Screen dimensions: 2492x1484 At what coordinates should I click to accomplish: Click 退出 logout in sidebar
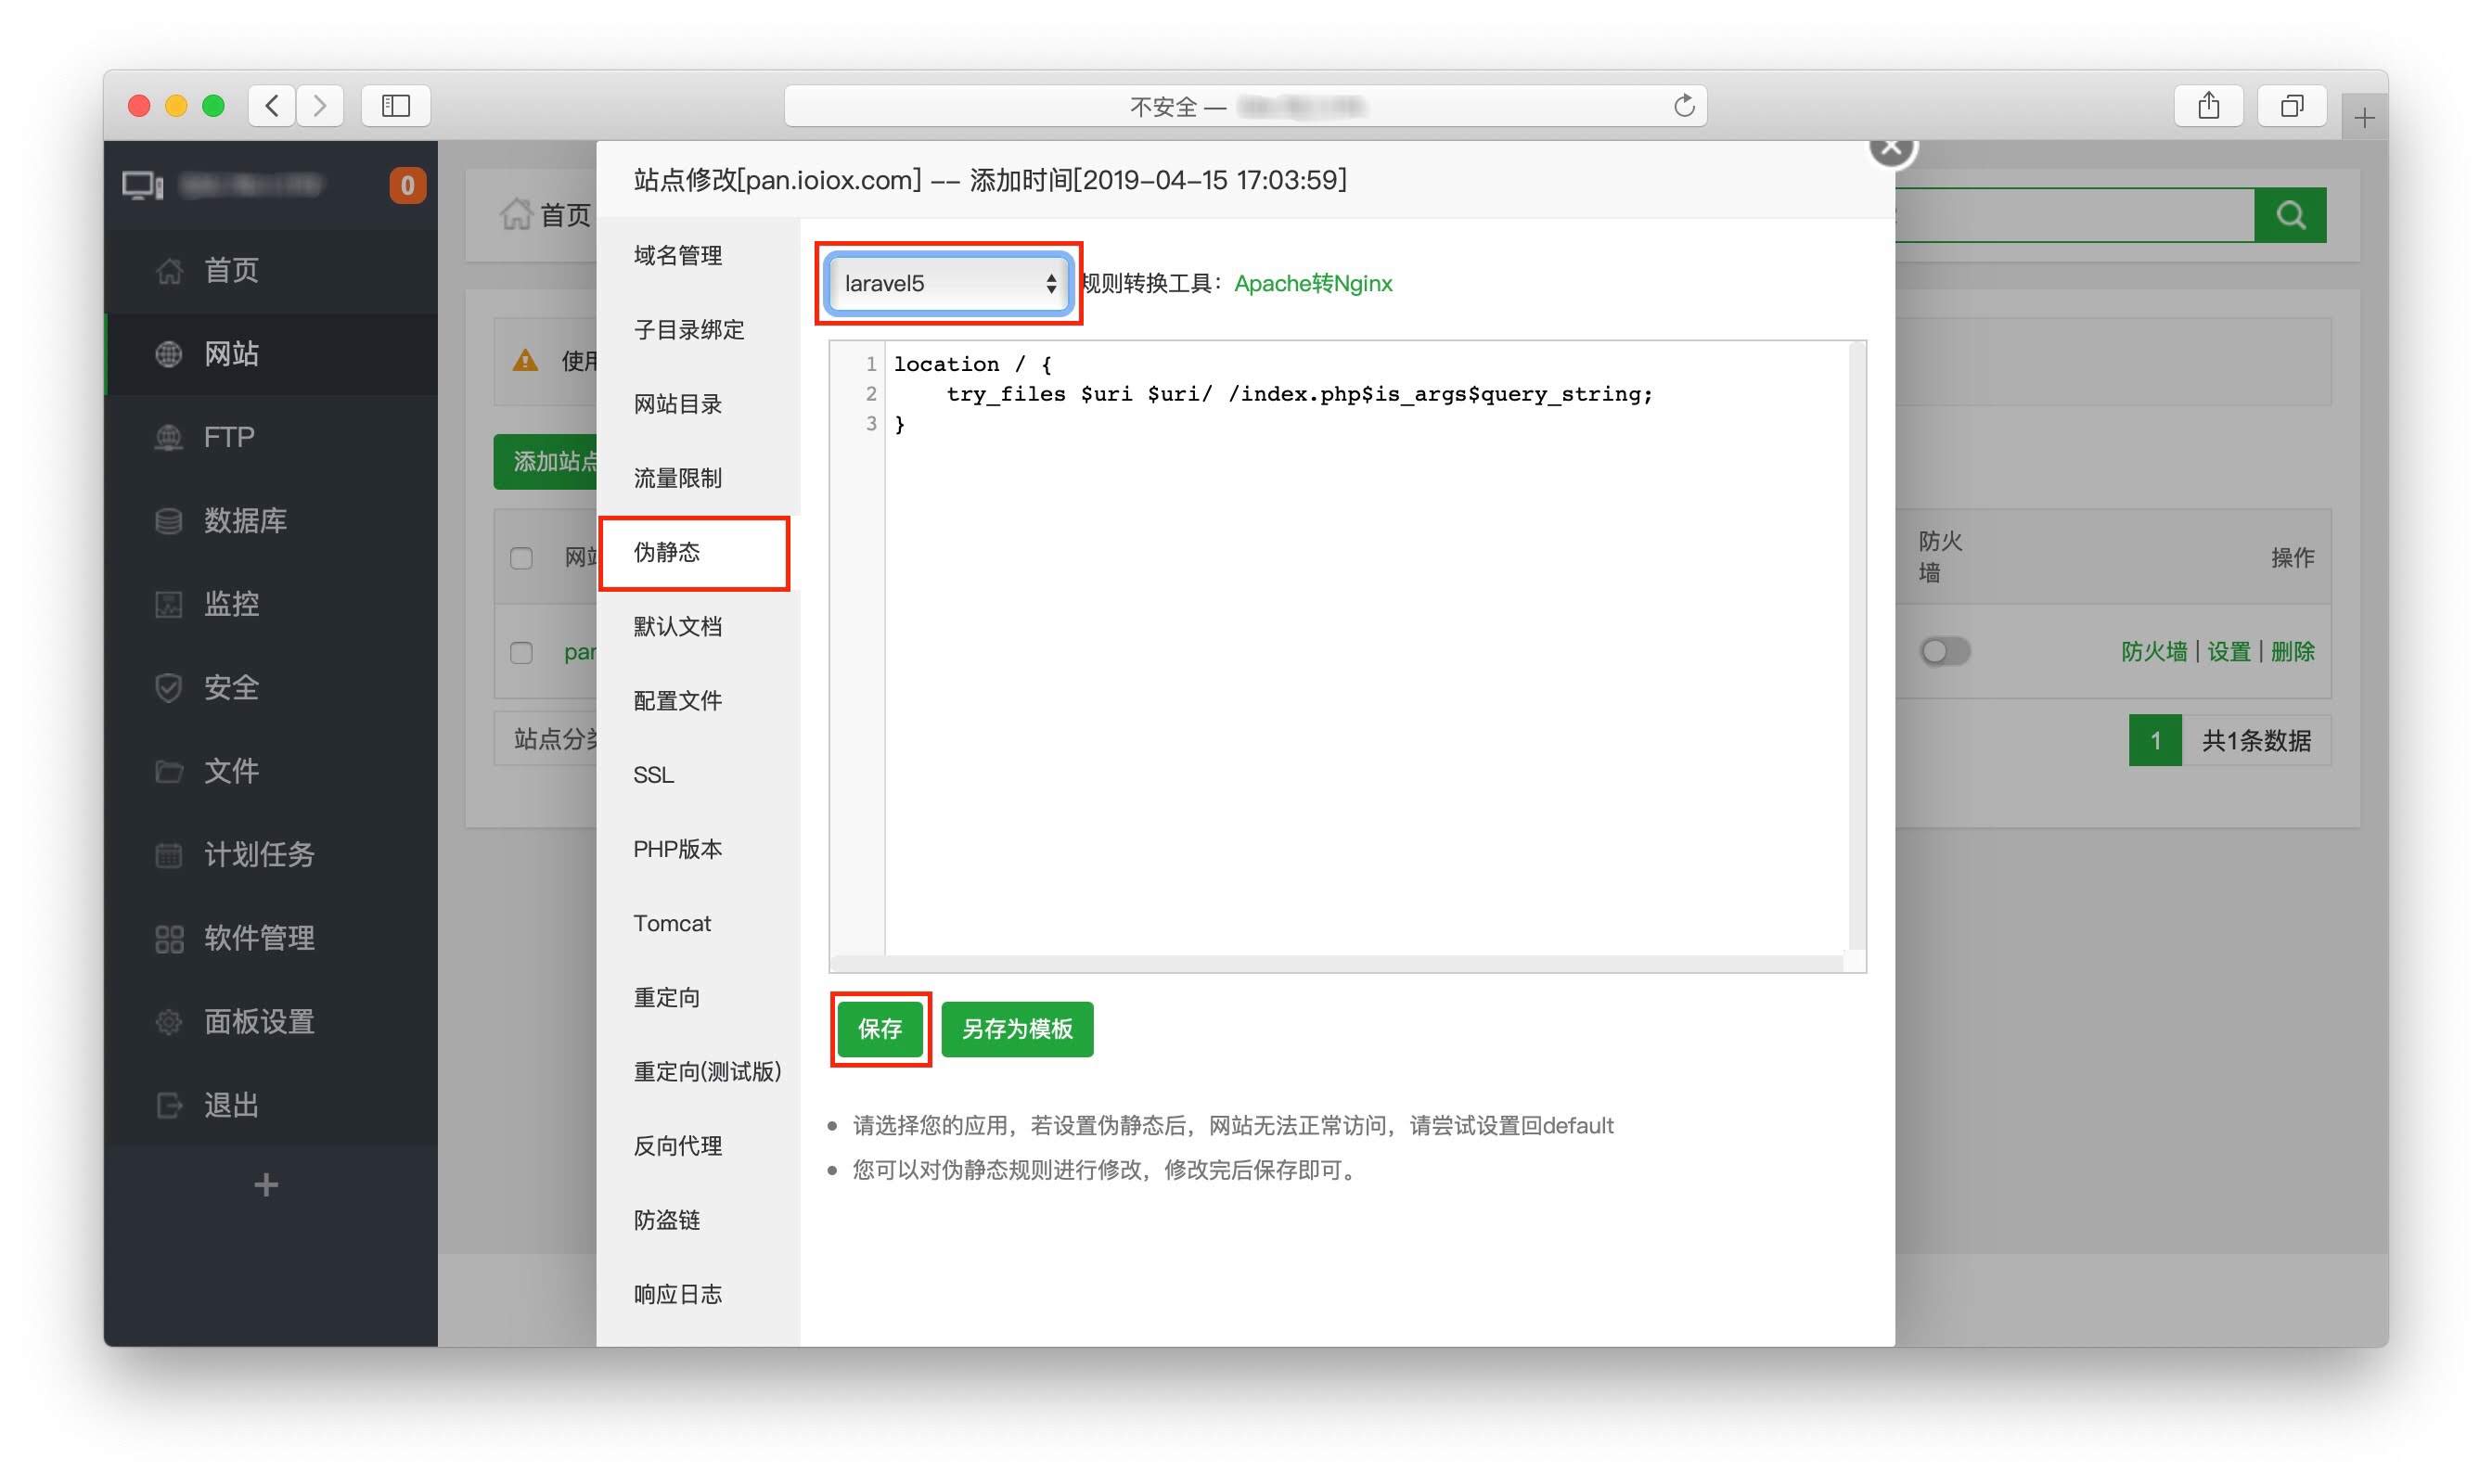point(271,1105)
